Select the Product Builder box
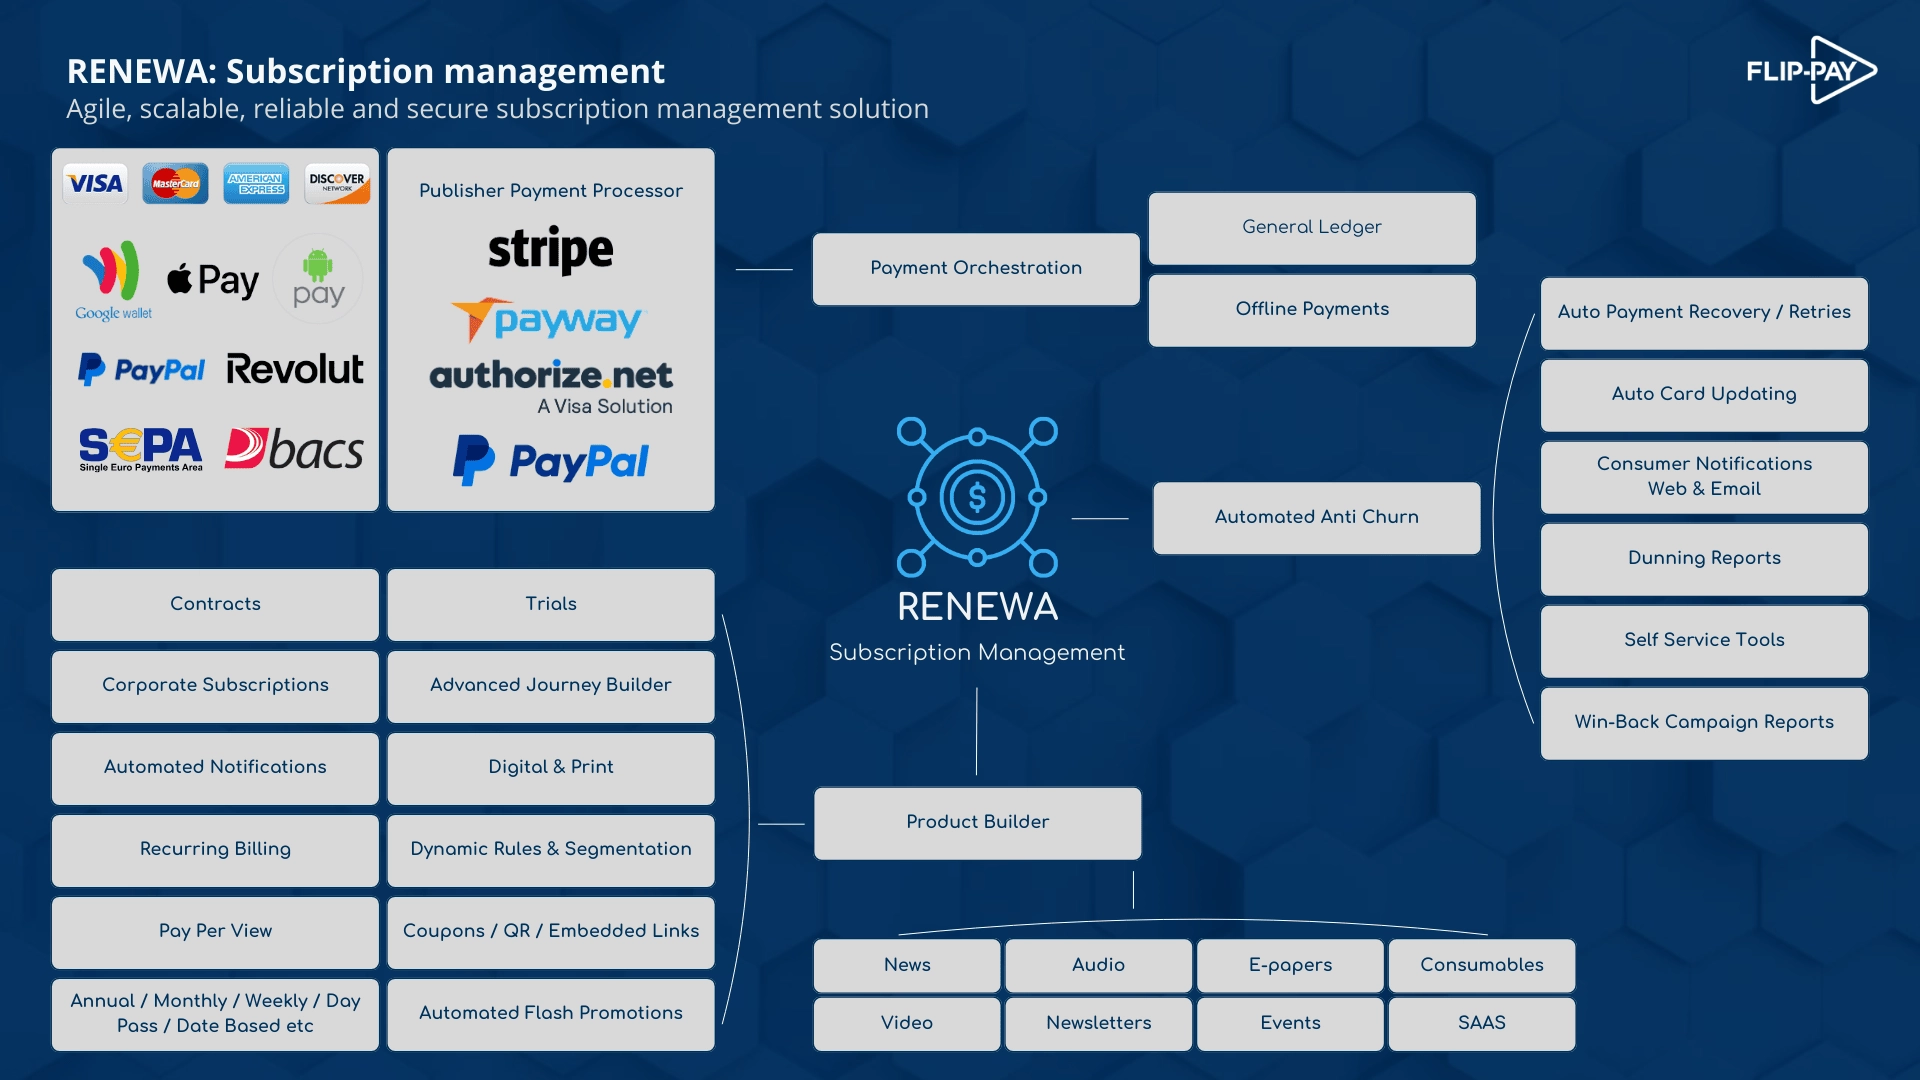Screen dimensions: 1920x1080 pos(978,823)
